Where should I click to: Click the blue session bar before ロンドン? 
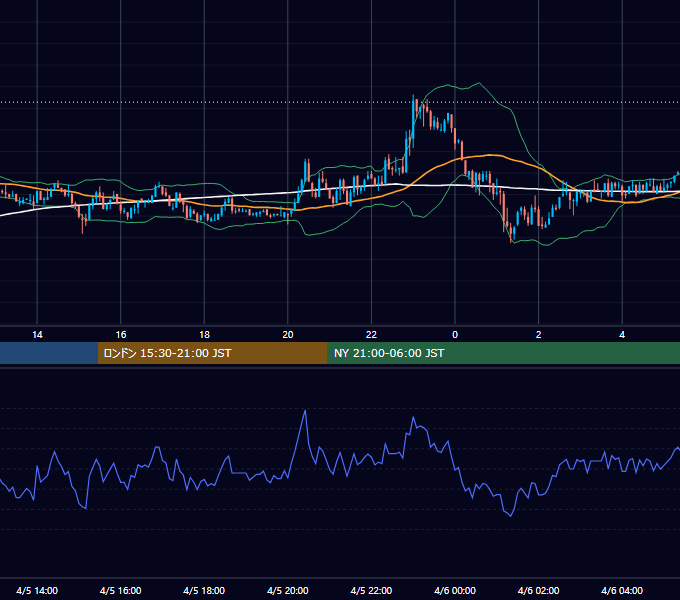coord(49,353)
